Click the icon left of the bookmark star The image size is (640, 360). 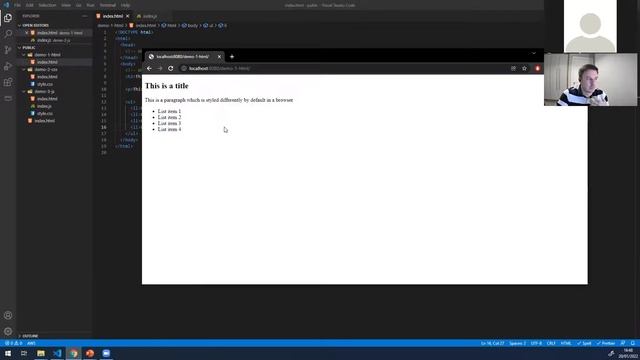pyautogui.click(x=513, y=68)
